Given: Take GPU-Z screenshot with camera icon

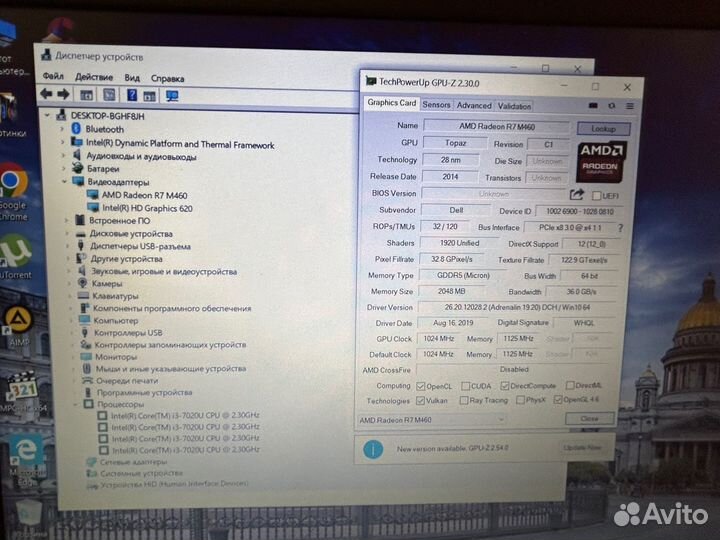Looking at the screenshot, I should [593, 106].
